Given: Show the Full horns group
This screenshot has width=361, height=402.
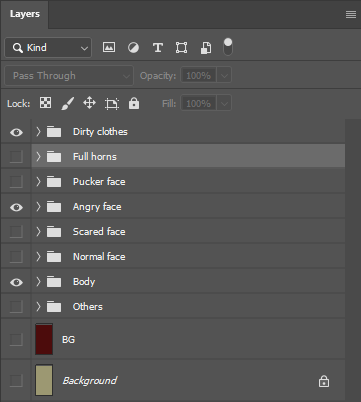Looking at the screenshot, I should click(16, 157).
